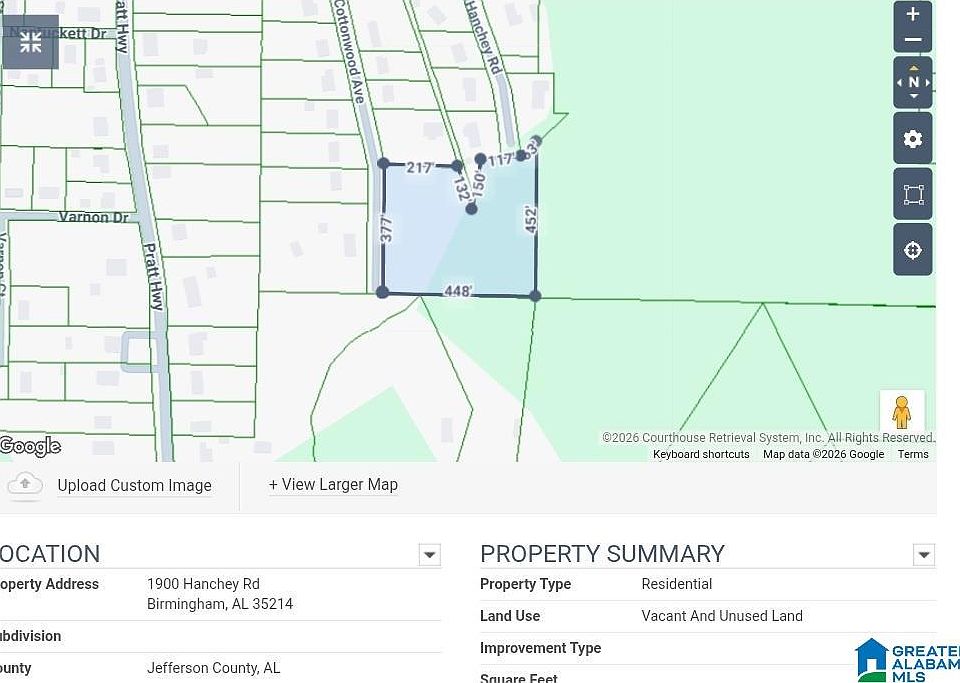Click the Google logo on the map
The width and height of the screenshot is (960, 683).
pyautogui.click(x=29, y=446)
